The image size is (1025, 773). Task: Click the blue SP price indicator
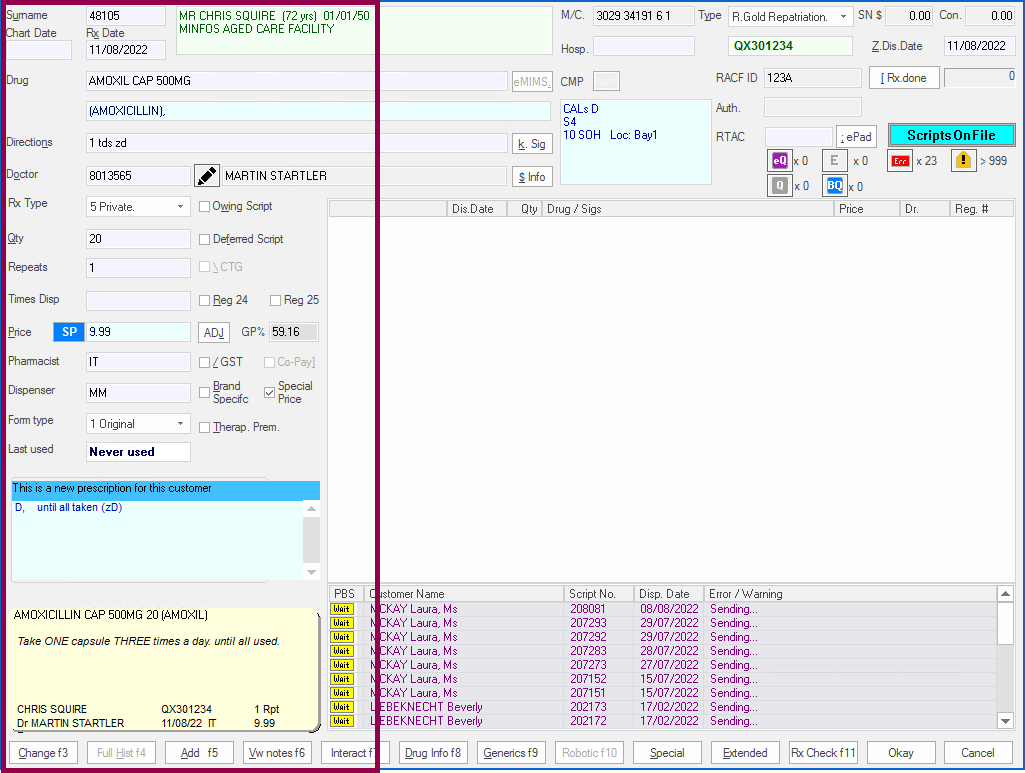(69, 332)
